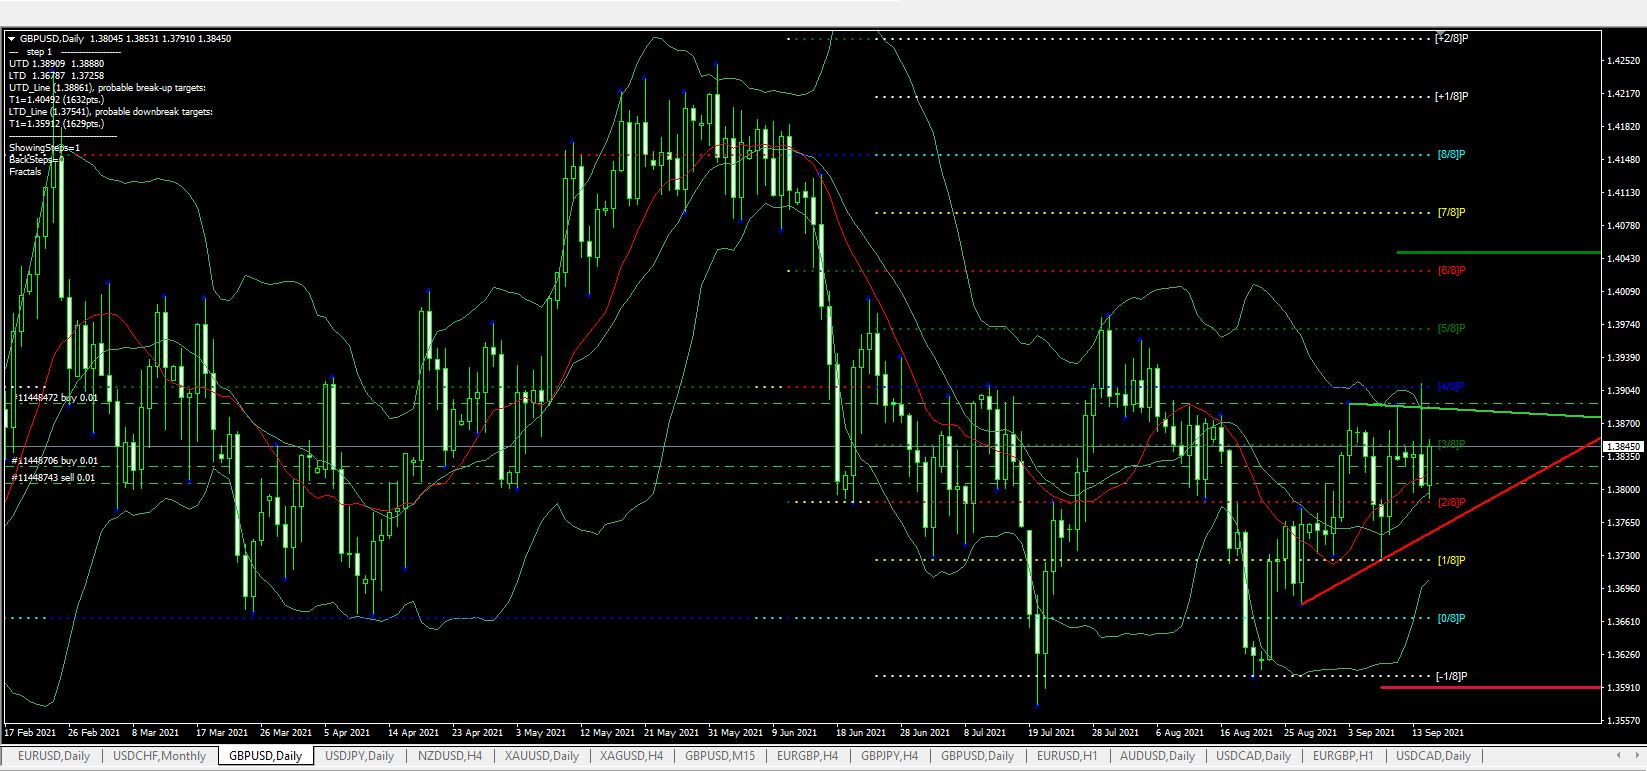The height and width of the screenshot is (771, 1647).
Task: Select order label #11448706 buy 0.01
Action: (x=55, y=461)
